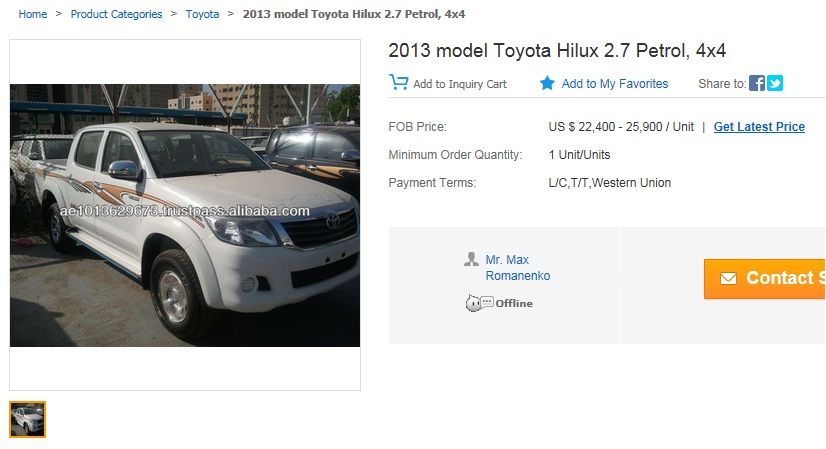Screen dimensions: 826x449
Task: Go to Product Categories breadcrumb
Action: [x=116, y=14]
